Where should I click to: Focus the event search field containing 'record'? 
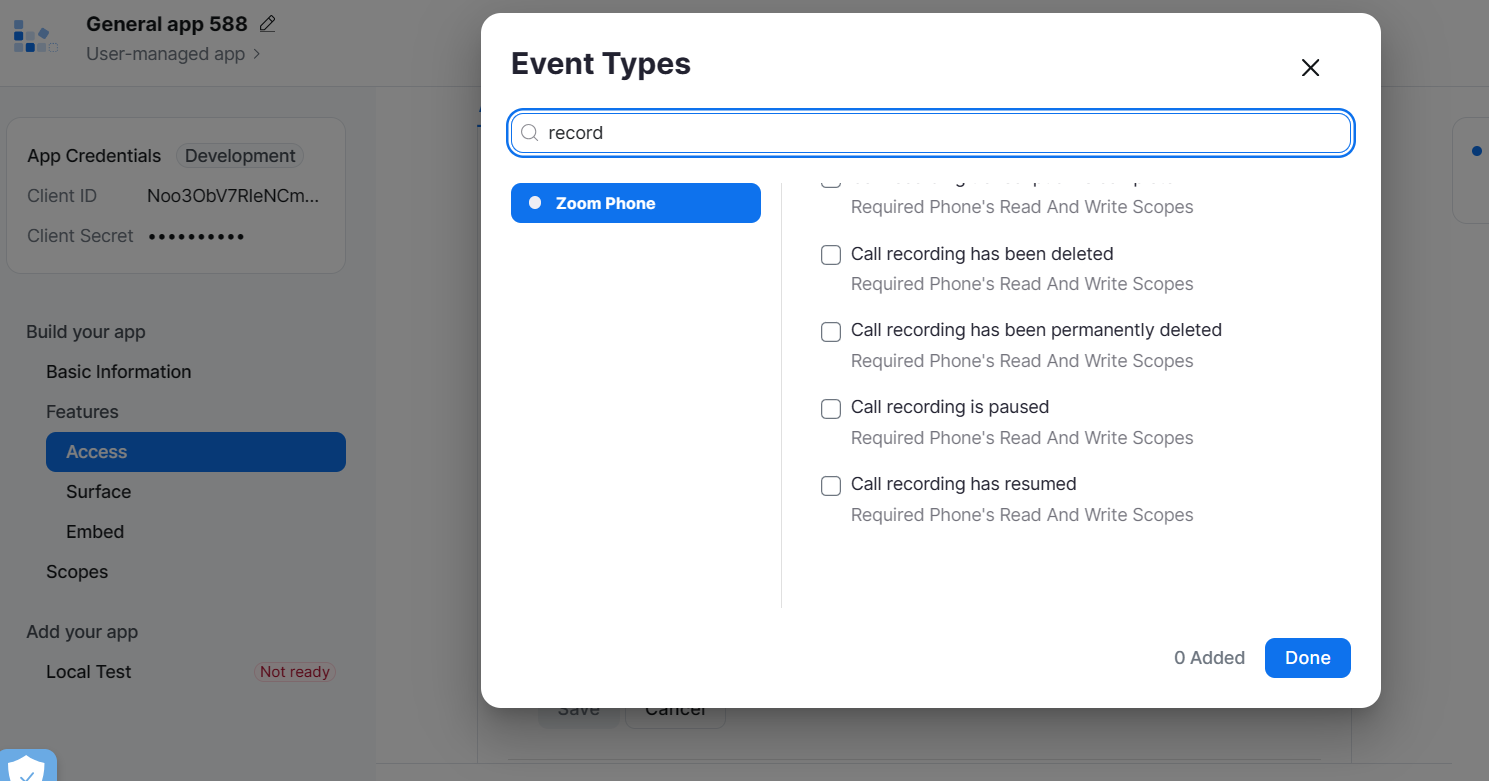[x=931, y=133]
